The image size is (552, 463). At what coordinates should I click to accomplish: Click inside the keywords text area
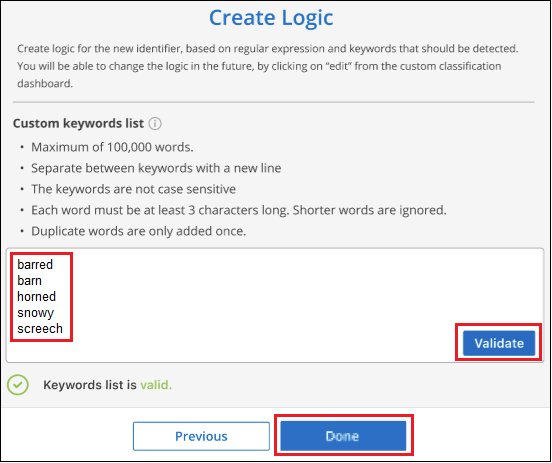click(x=275, y=305)
